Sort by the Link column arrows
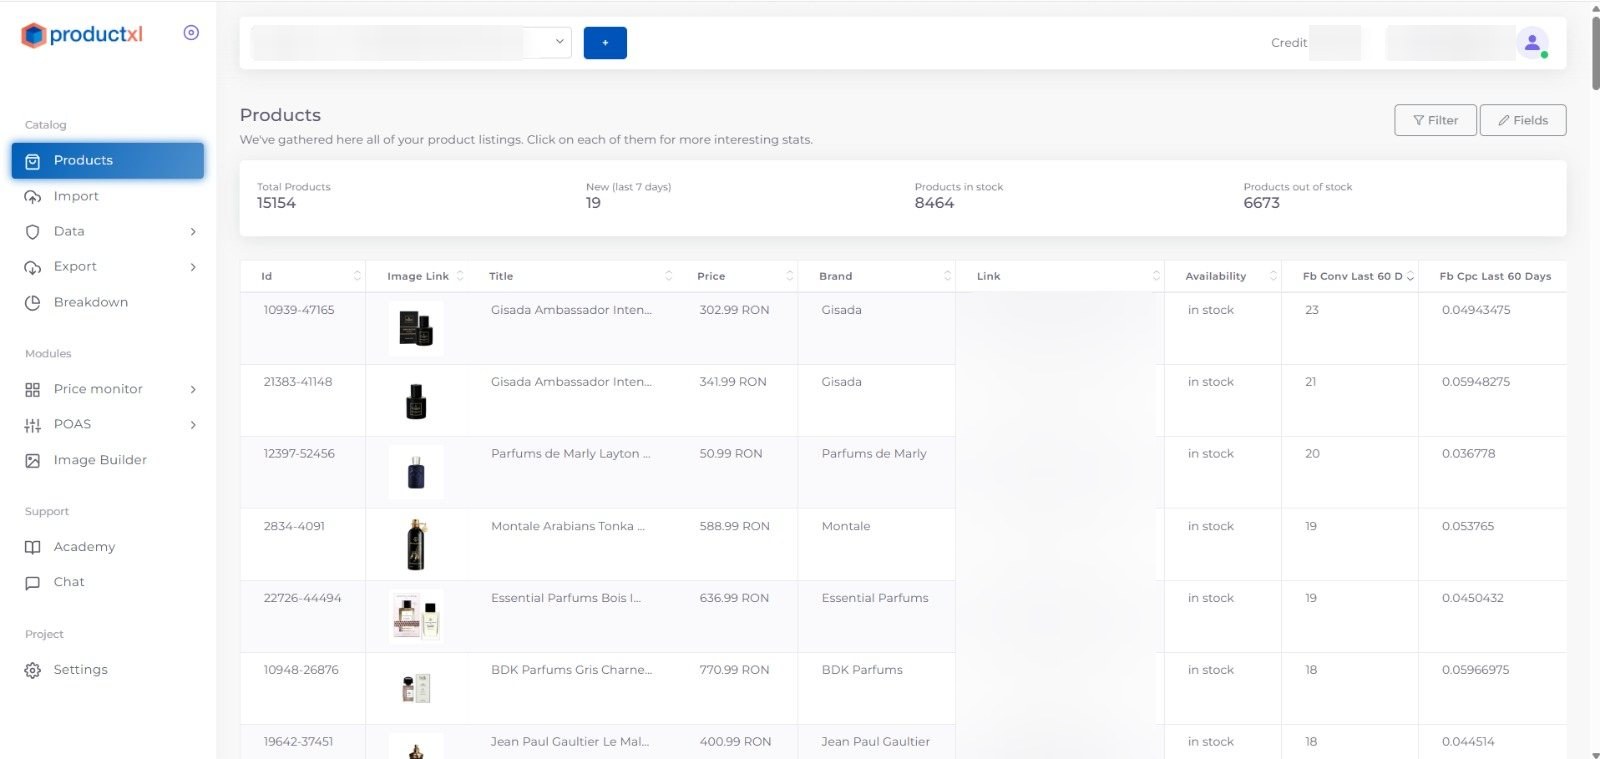The image size is (1600, 759). 1156,276
